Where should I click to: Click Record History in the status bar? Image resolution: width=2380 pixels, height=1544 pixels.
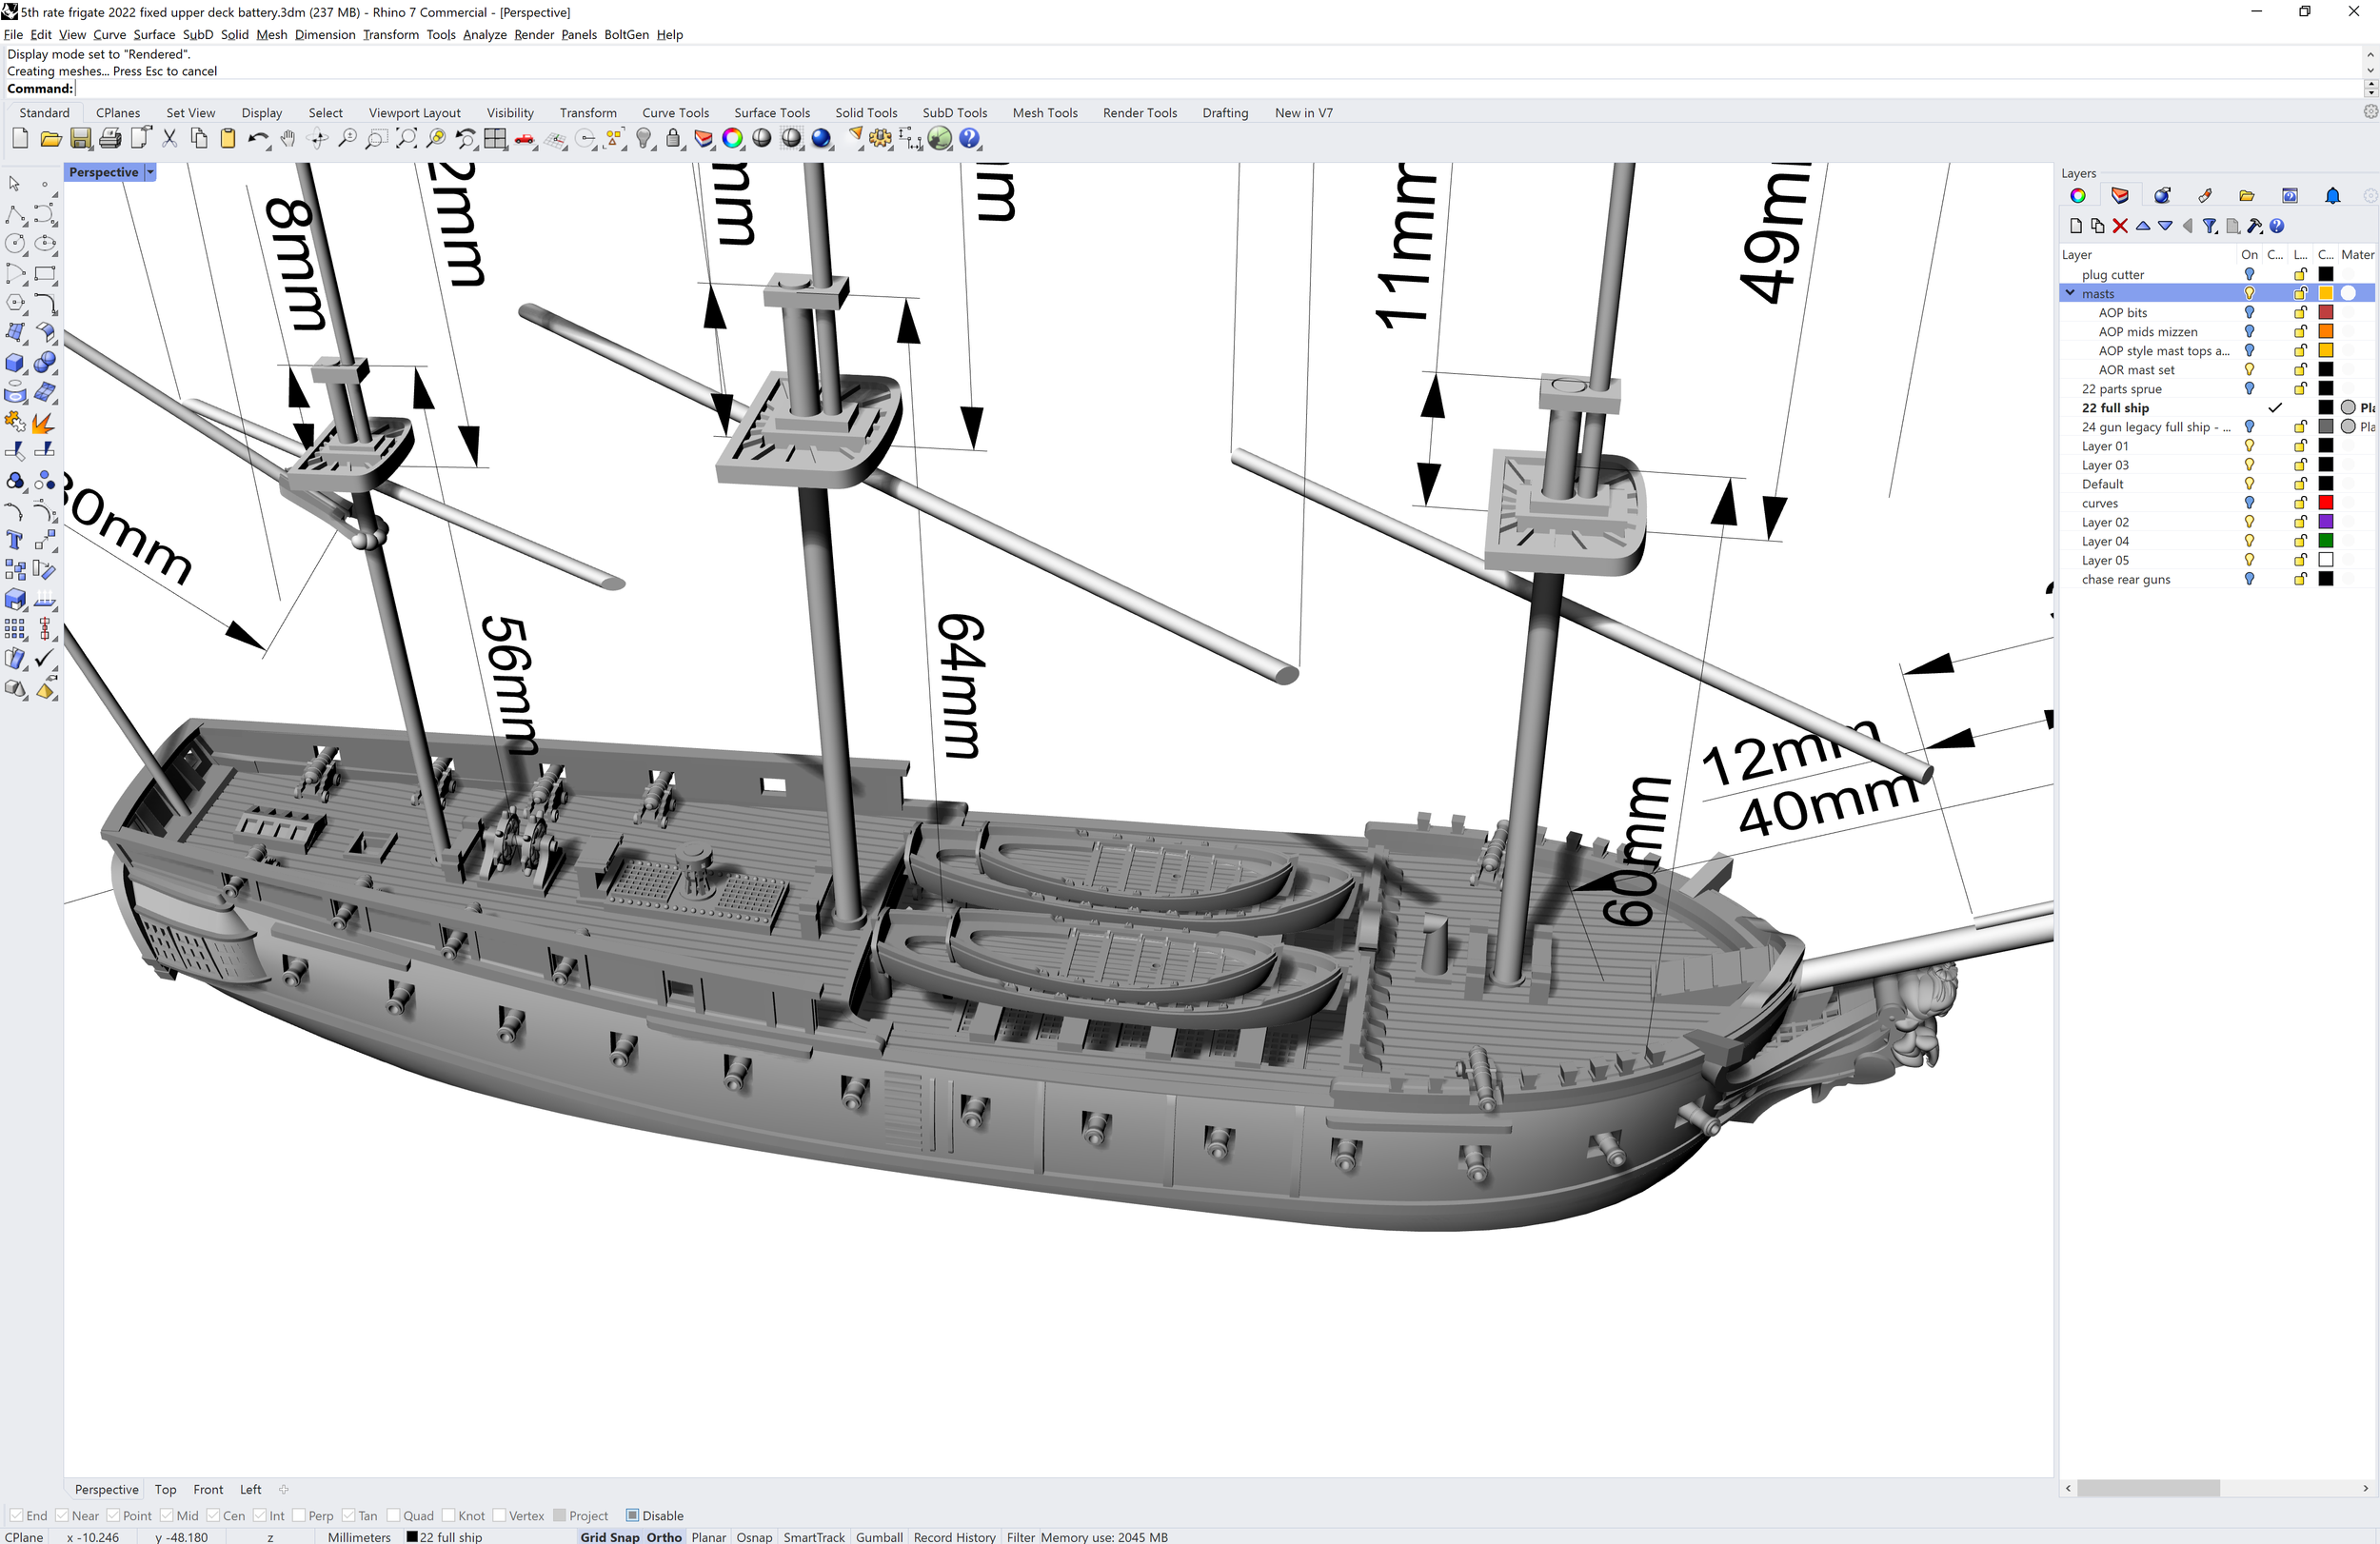tap(954, 1537)
